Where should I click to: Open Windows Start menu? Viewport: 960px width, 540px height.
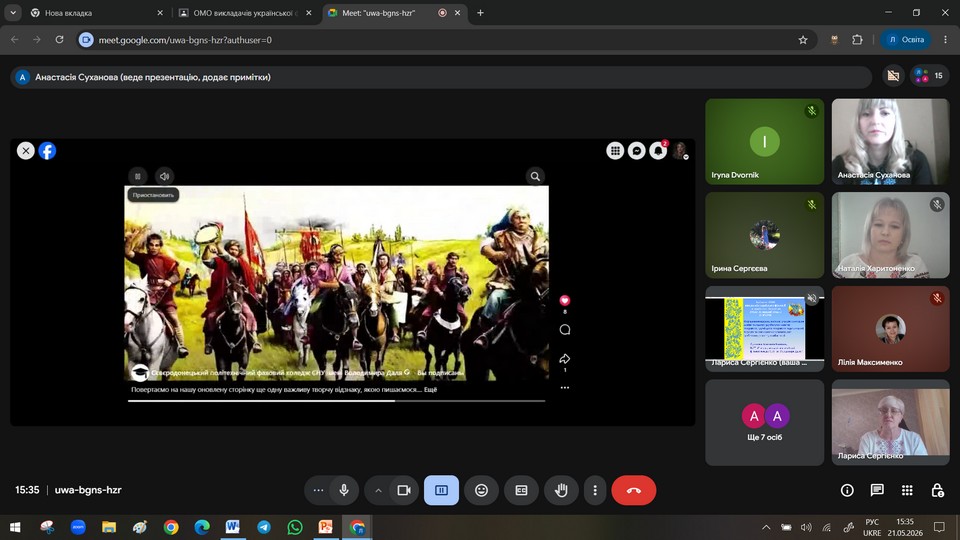coord(15,527)
